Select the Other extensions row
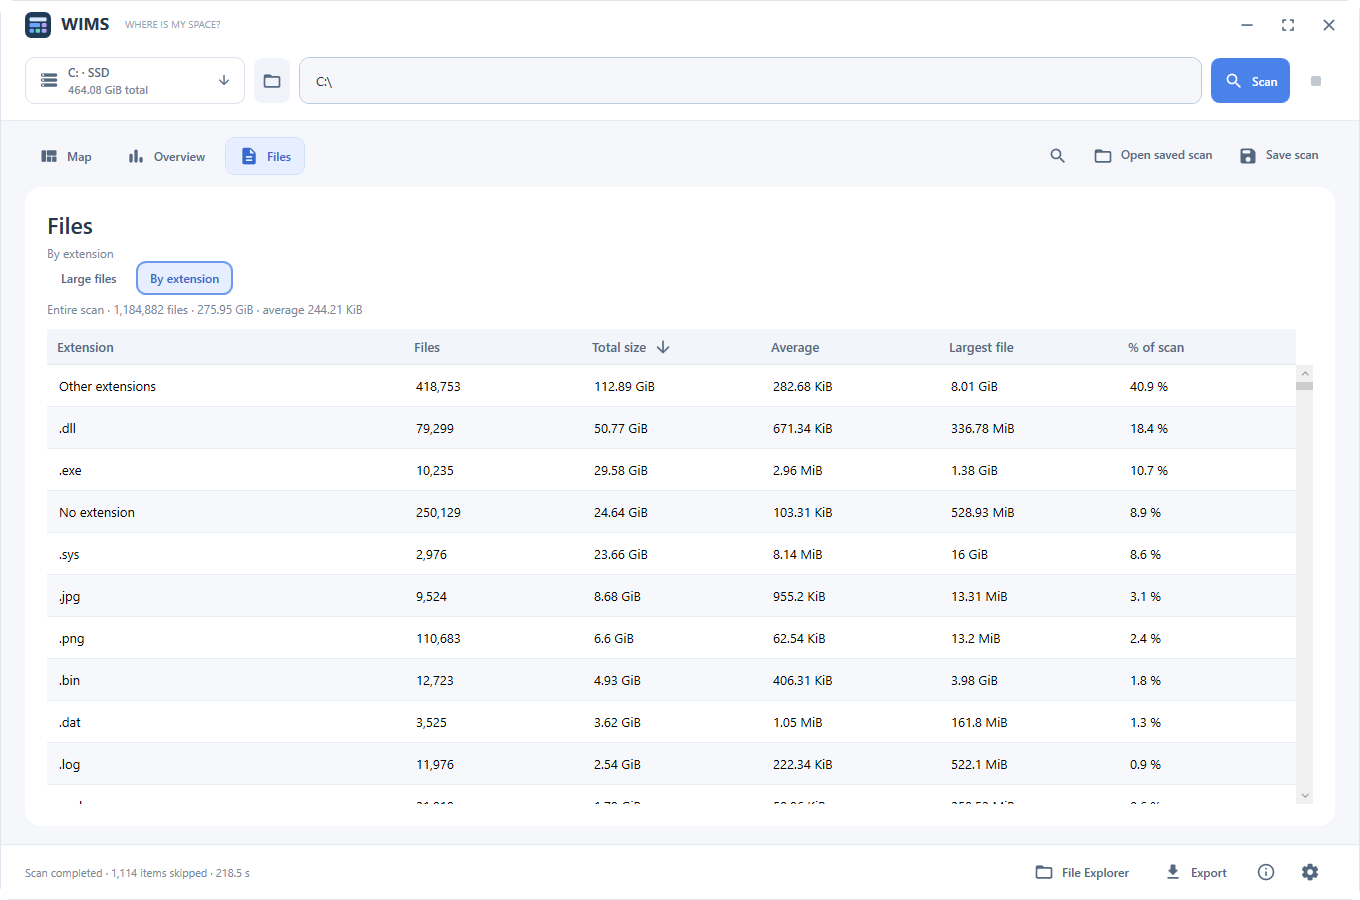 tap(671, 386)
